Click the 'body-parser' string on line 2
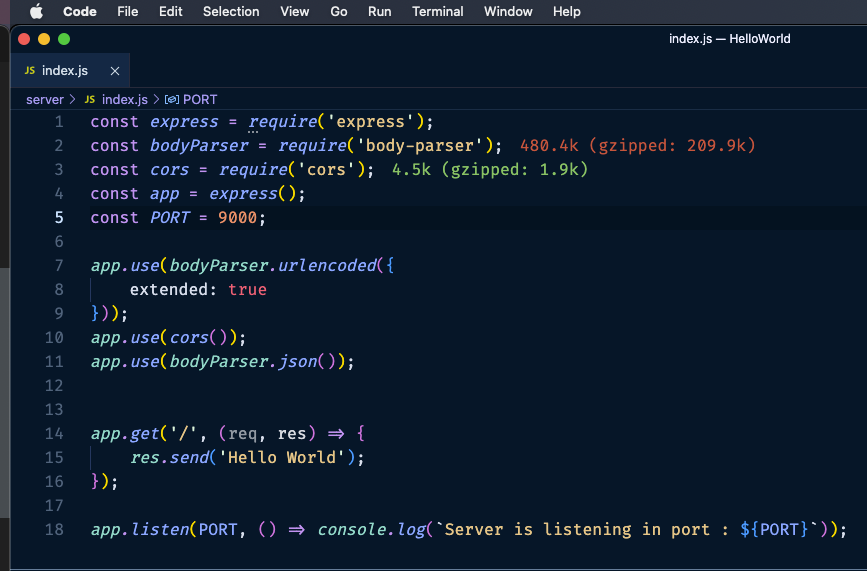The width and height of the screenshot is (867, 571). tap(420, 145)
